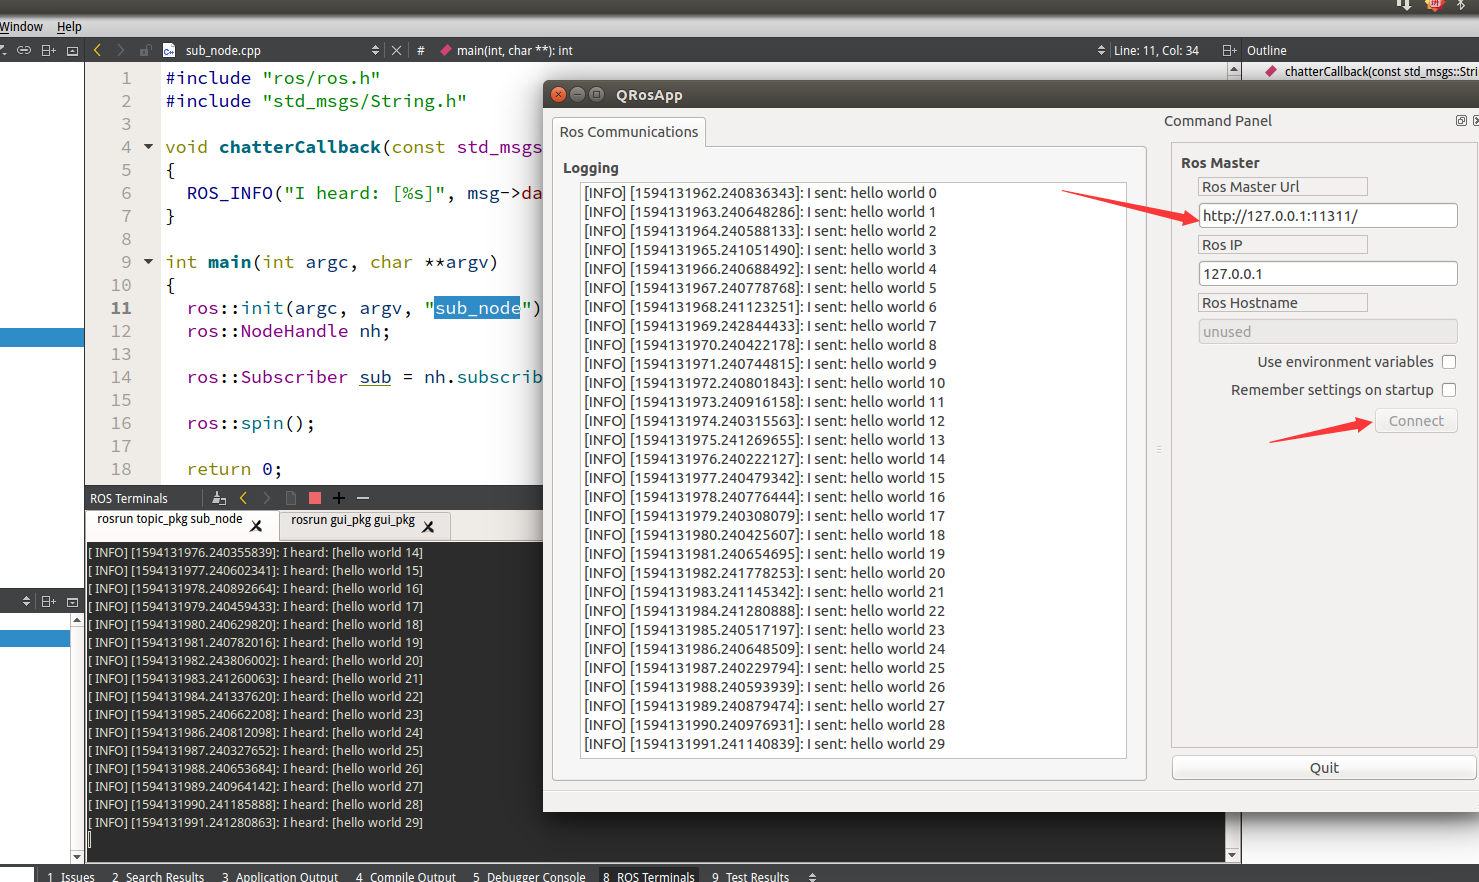This screenshot has width=1479, height=882.
Task: Open the Compile Output pane
Action: tap(405, 876)
